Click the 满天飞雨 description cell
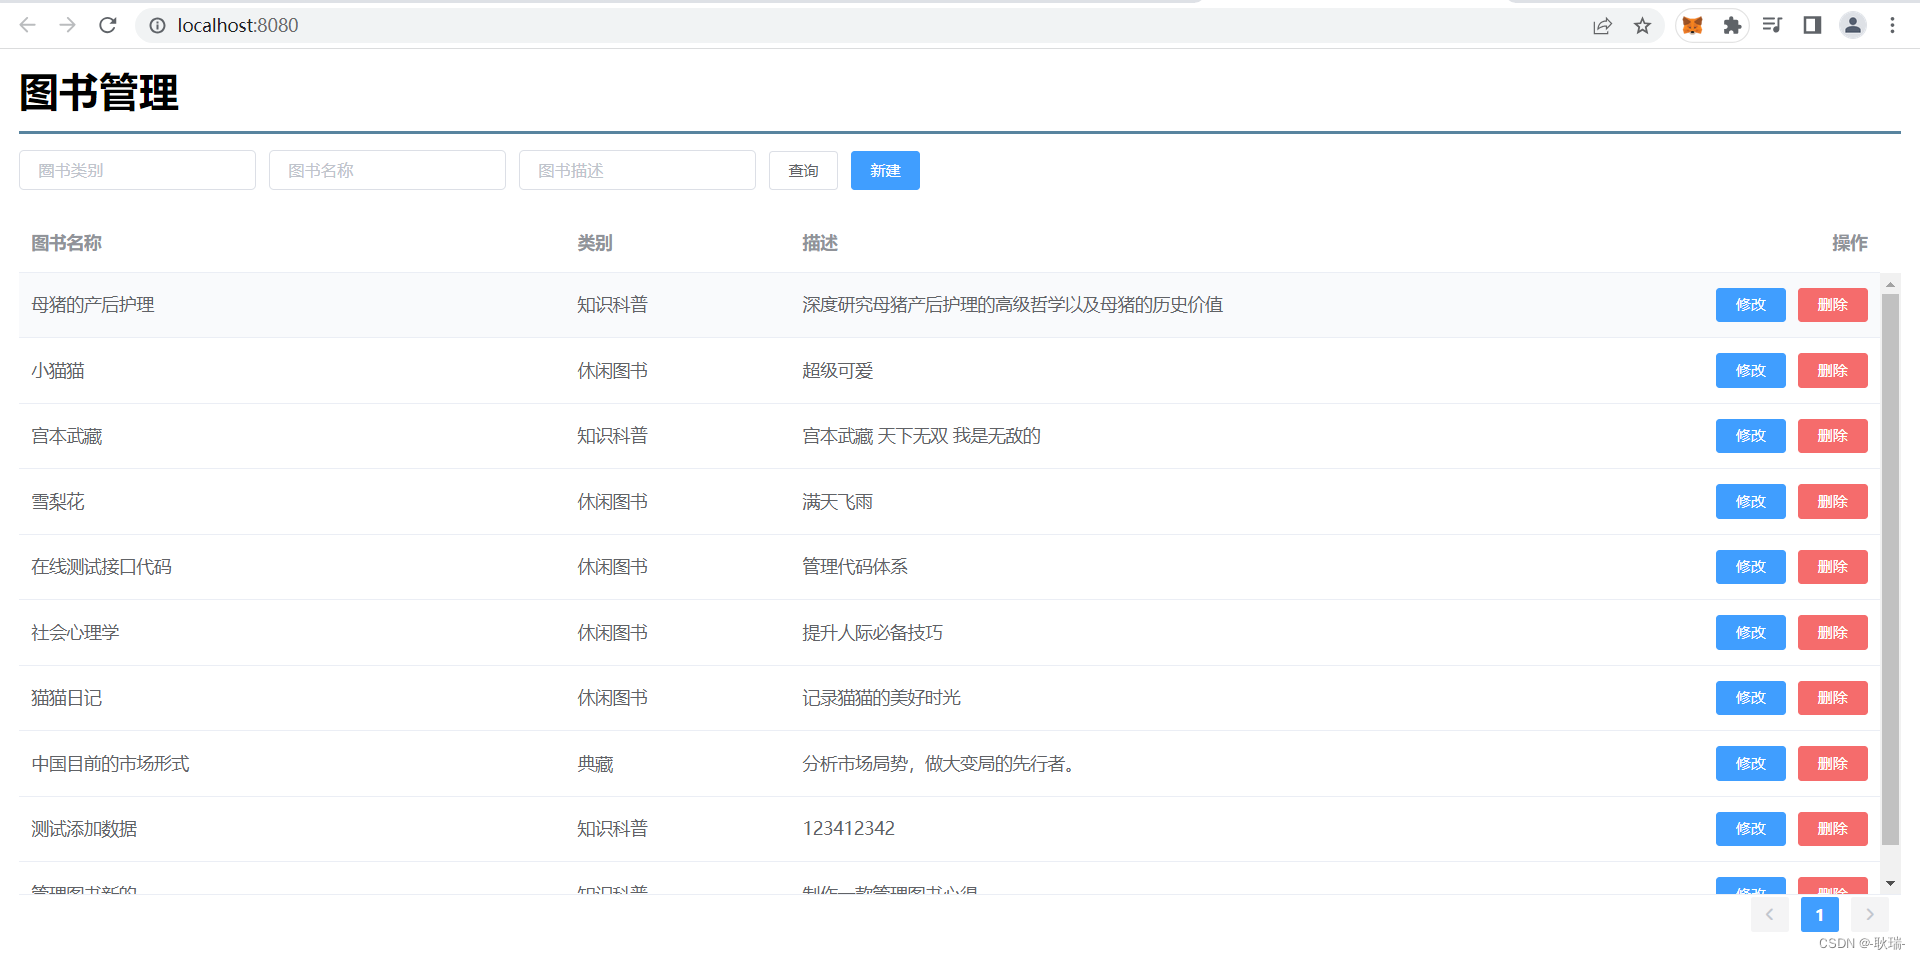The image size is (1920, 960). (838, 502)
